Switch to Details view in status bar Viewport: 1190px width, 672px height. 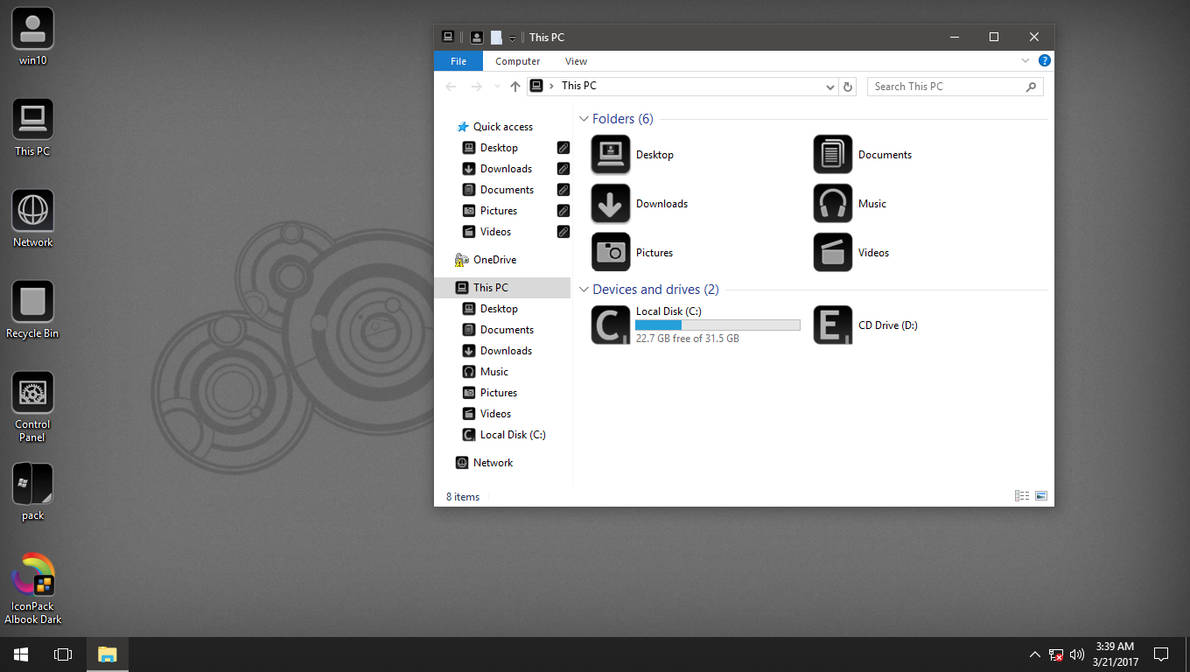(x=1021, y=495)
